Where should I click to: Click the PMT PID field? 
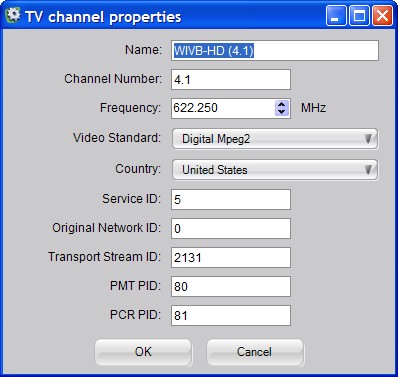[x=231, y=286]
